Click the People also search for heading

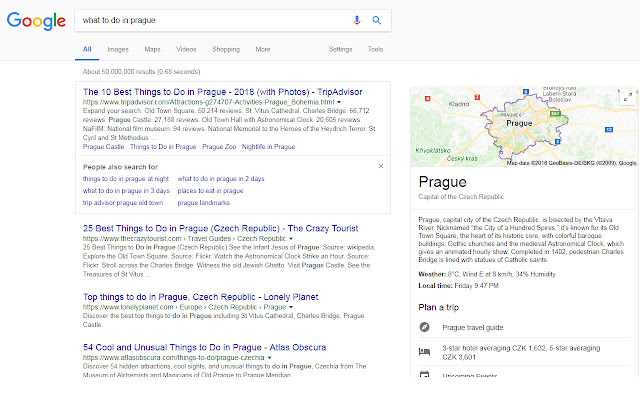pos(120,167)
